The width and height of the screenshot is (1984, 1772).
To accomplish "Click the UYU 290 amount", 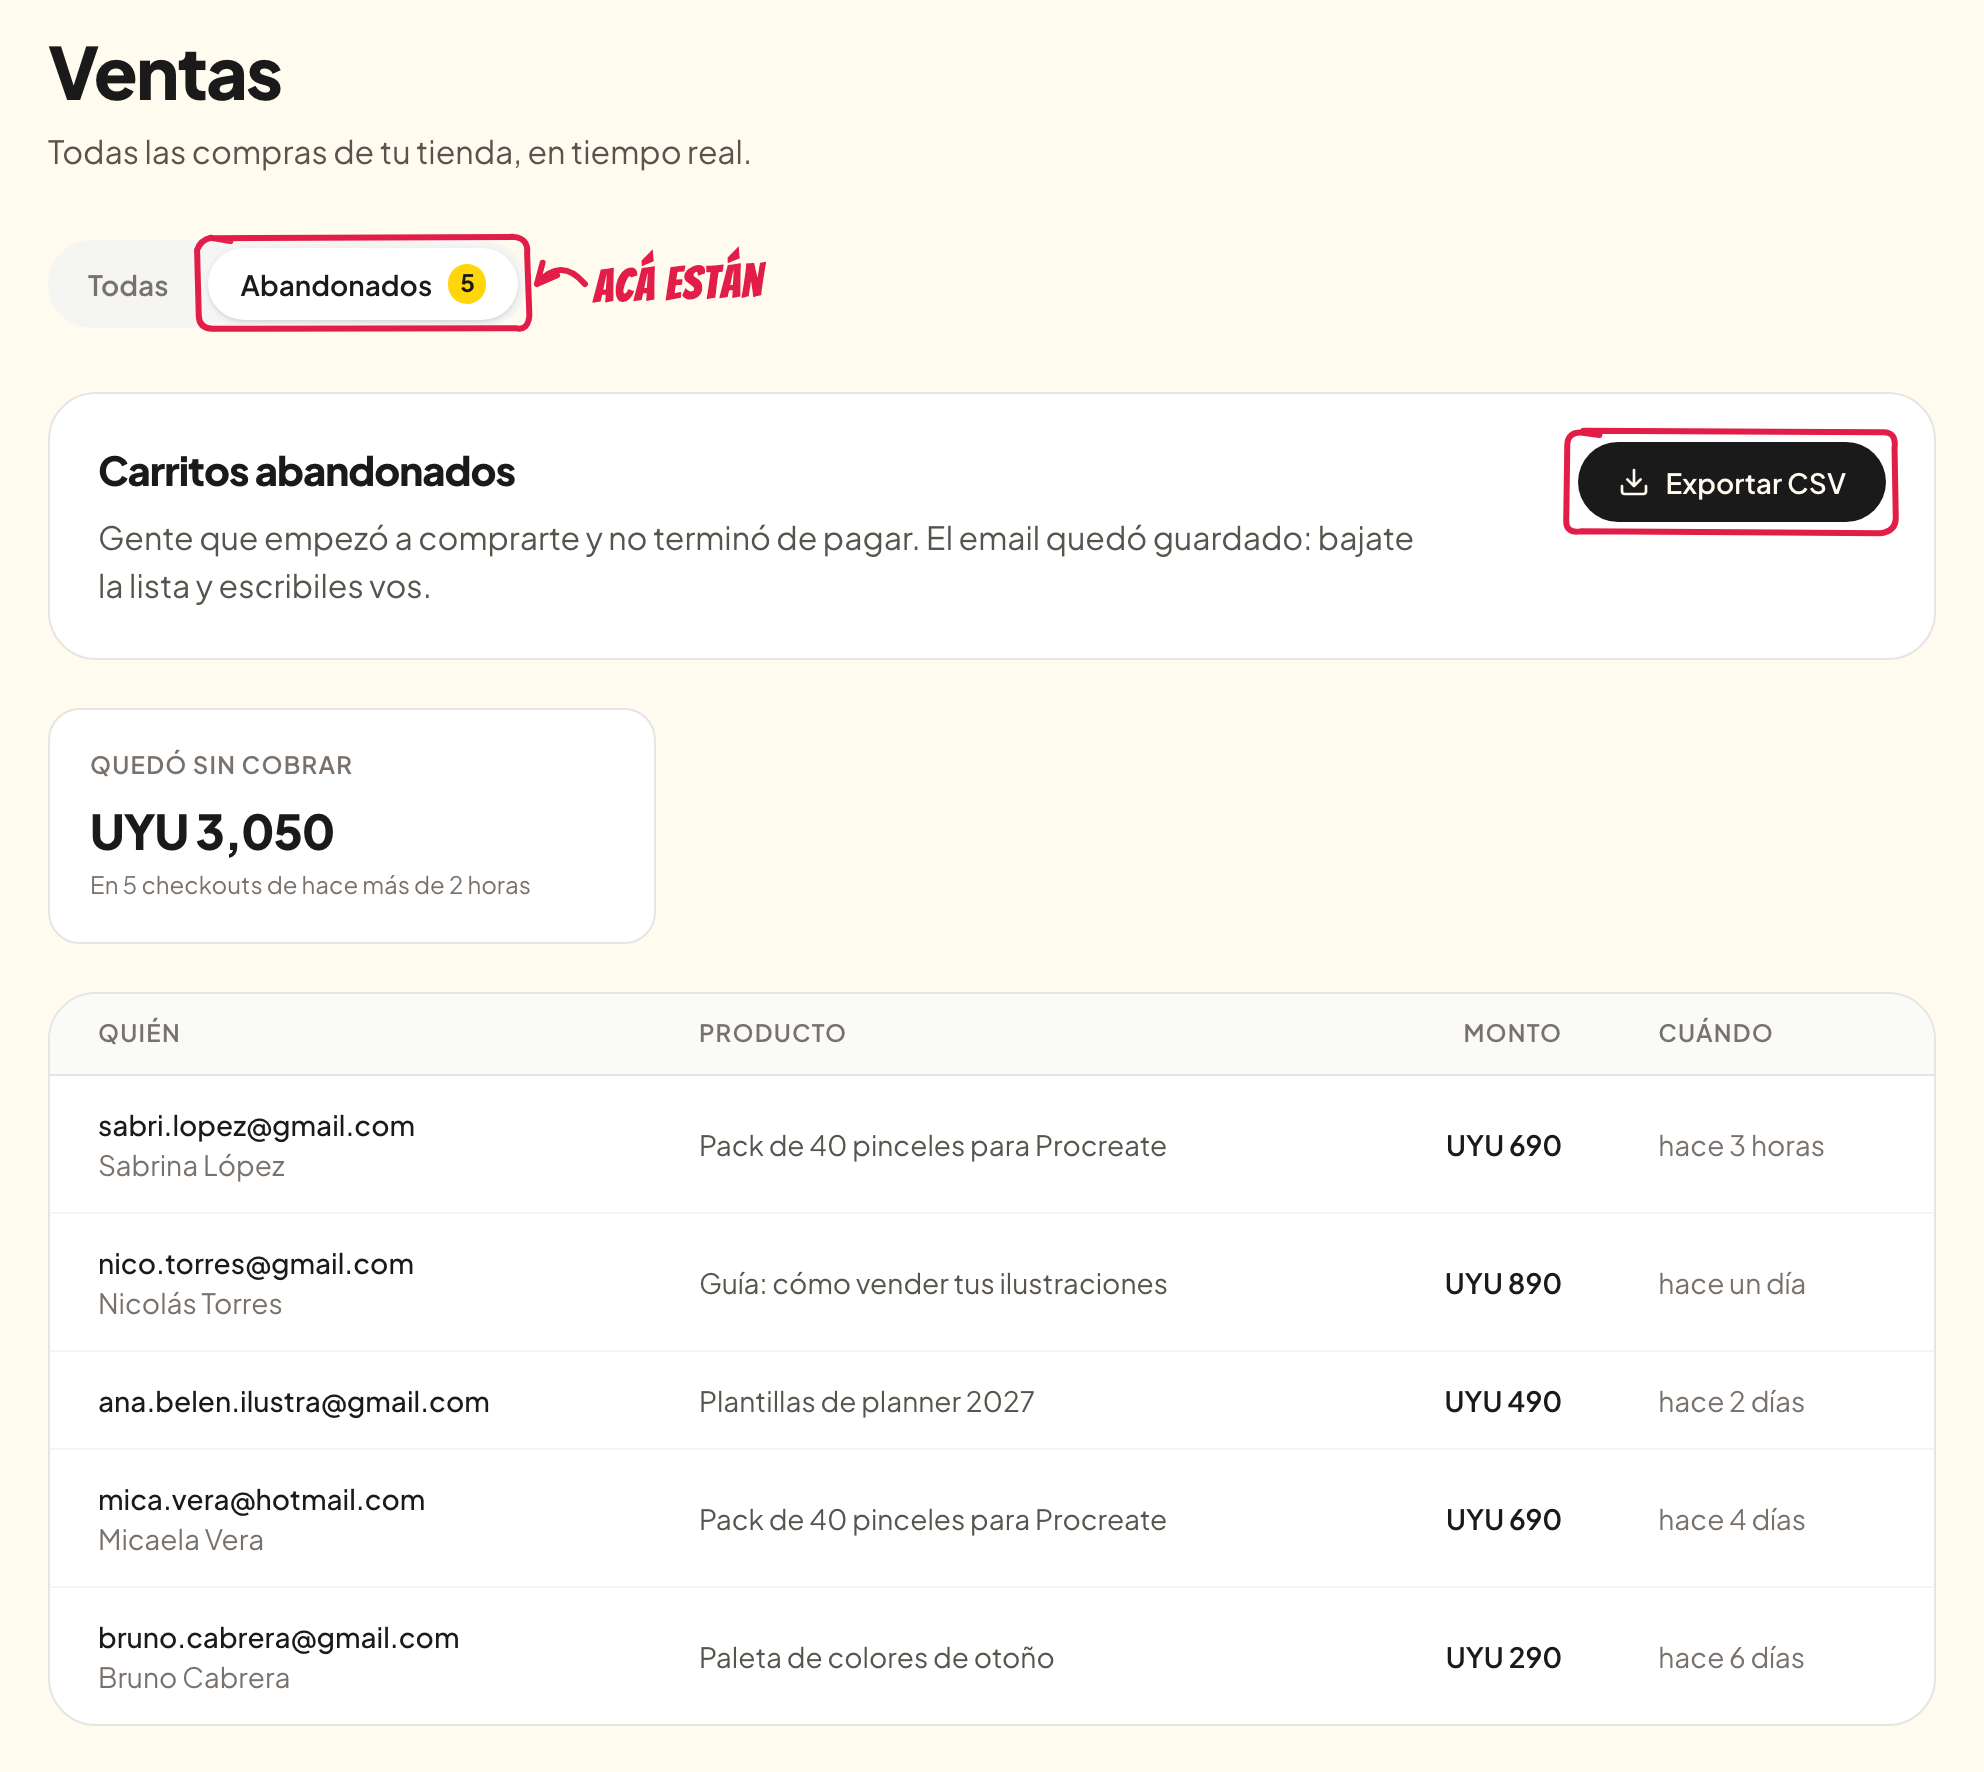I will (x=1503, y=1658).
